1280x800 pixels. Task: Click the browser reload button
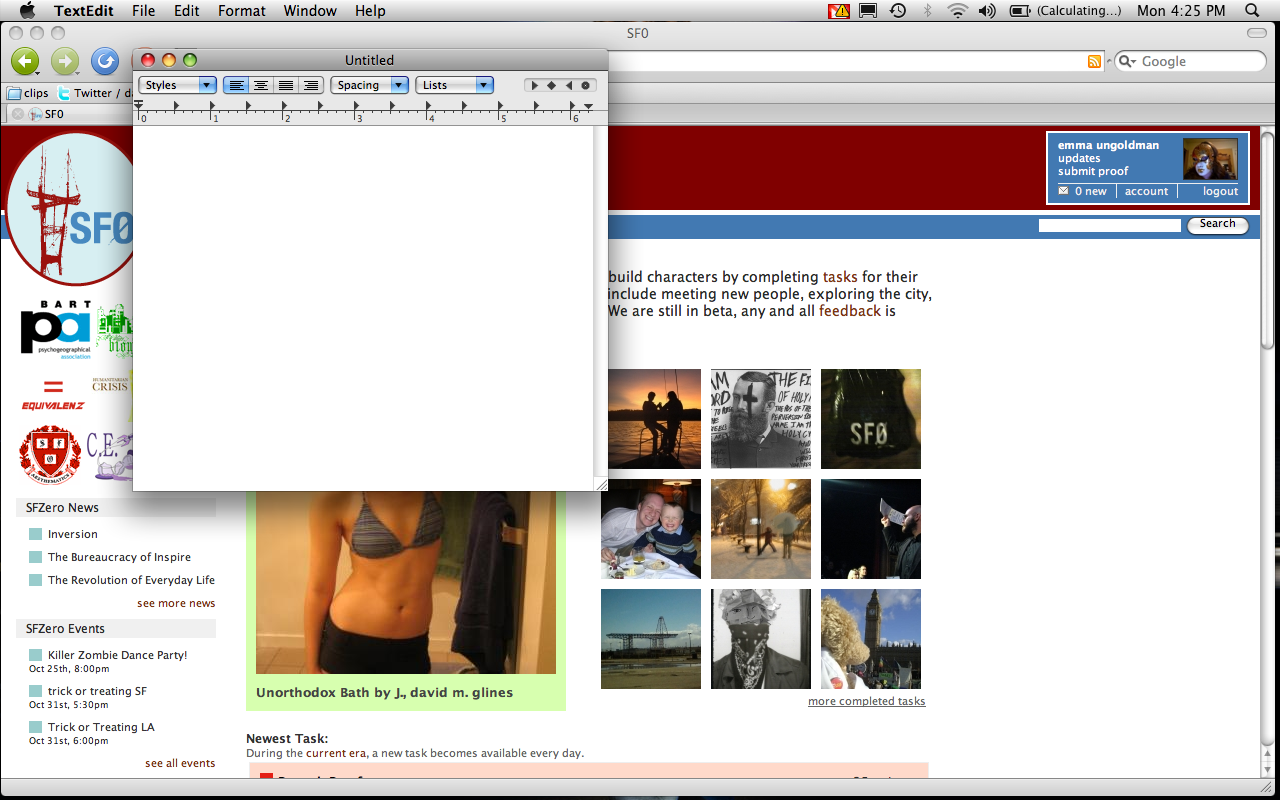pos(105,61)
